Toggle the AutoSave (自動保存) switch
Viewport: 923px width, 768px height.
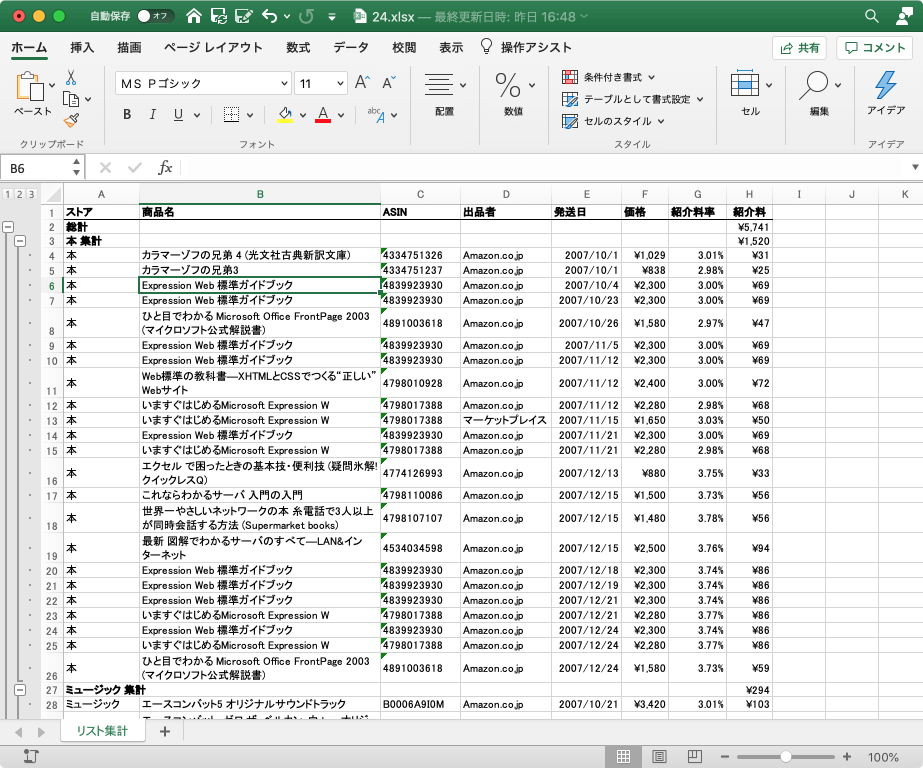154,16
